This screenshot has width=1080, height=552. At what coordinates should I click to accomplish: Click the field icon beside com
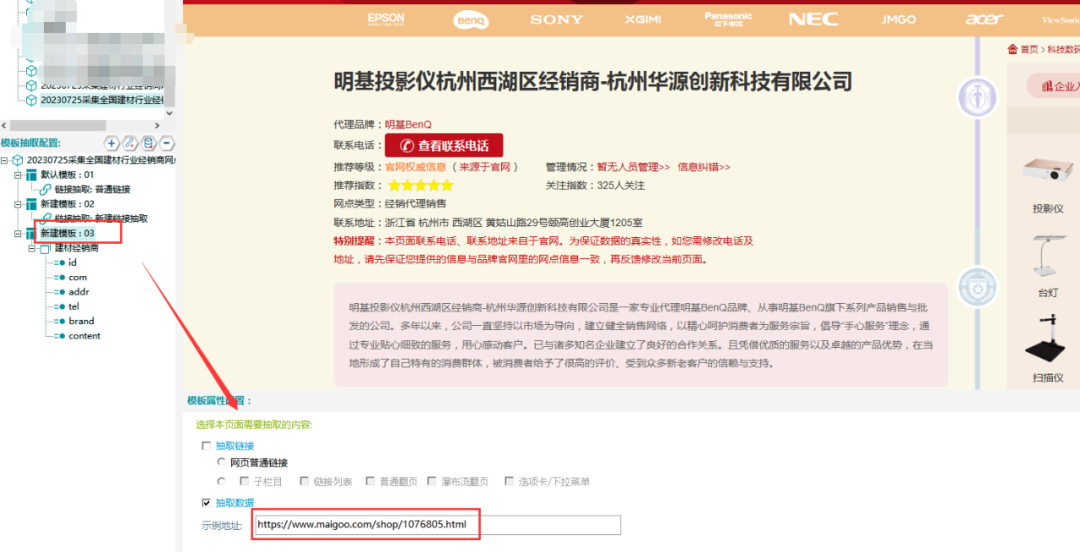pyautogui.click(x=60, y=277)
